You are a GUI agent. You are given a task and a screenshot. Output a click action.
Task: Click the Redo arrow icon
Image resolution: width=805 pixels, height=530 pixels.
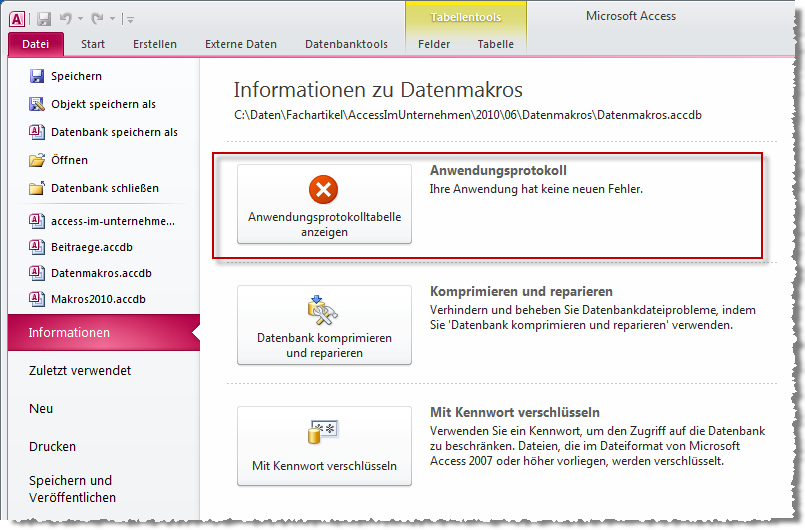(98, 18)
